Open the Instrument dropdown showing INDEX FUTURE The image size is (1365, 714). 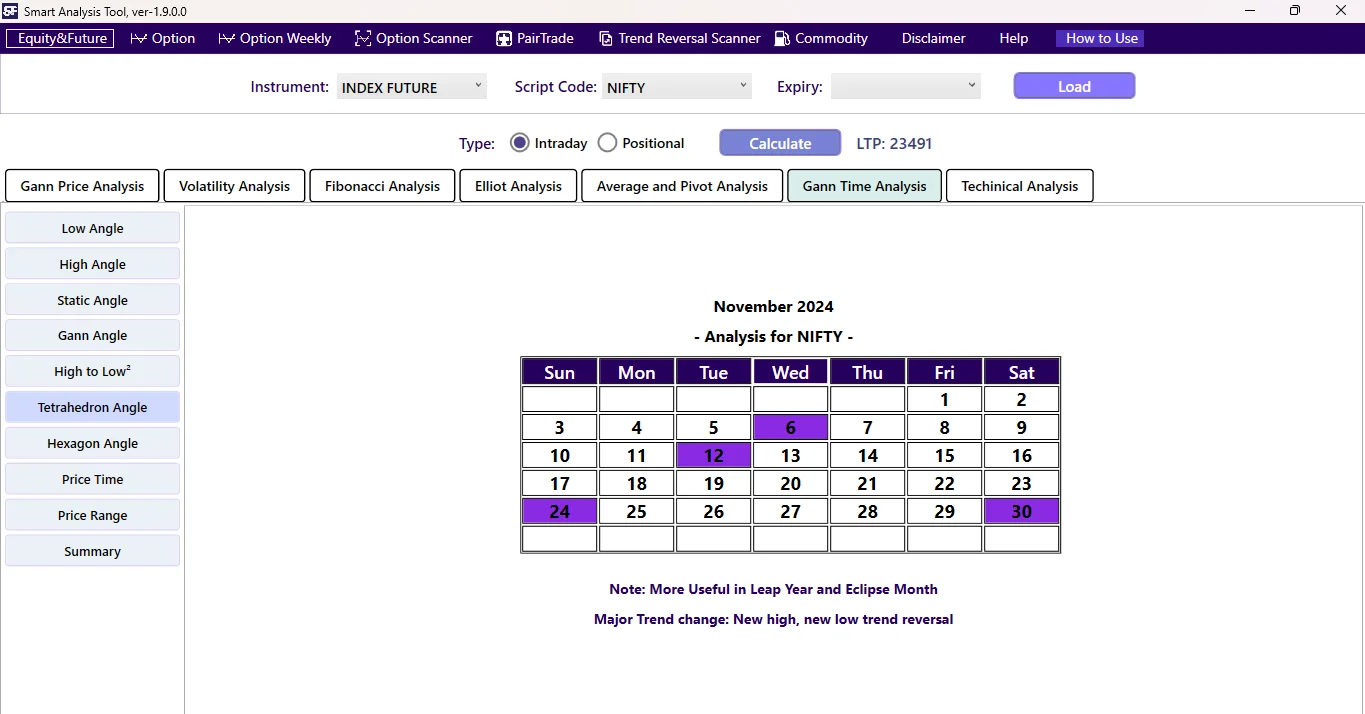(411, 86)
